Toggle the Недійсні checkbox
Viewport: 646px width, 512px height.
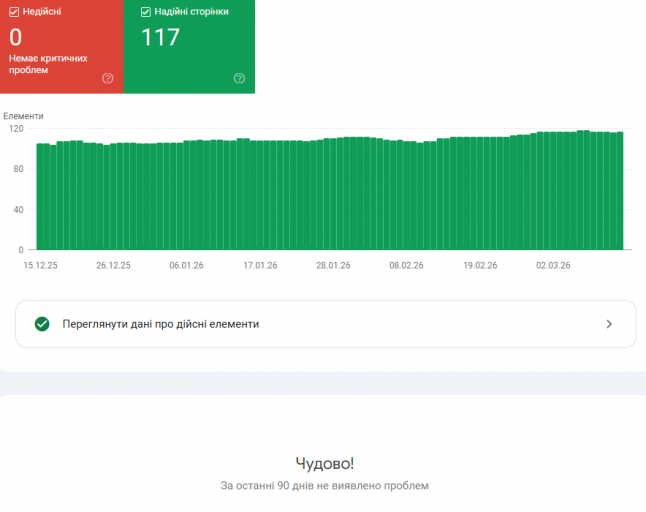tap(14, 12)
